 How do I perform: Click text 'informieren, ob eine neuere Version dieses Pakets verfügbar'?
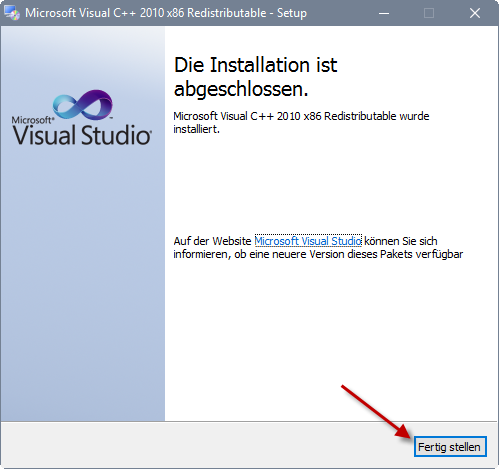(318, 254)
